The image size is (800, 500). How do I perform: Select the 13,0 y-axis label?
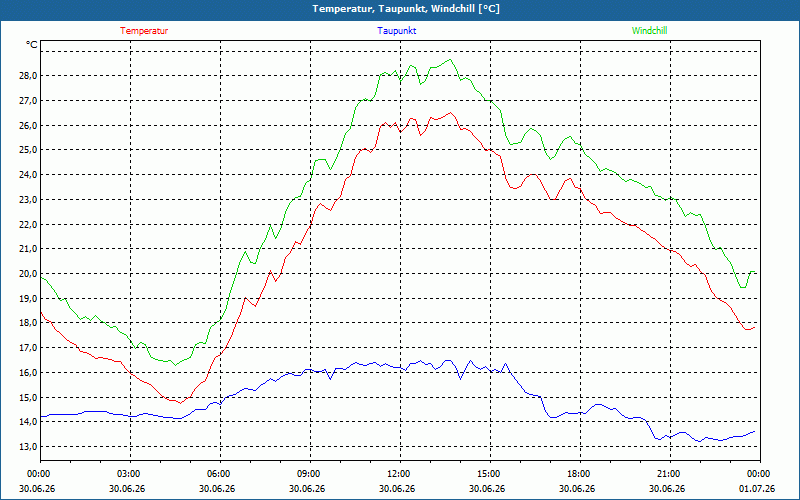click(28, 446)
